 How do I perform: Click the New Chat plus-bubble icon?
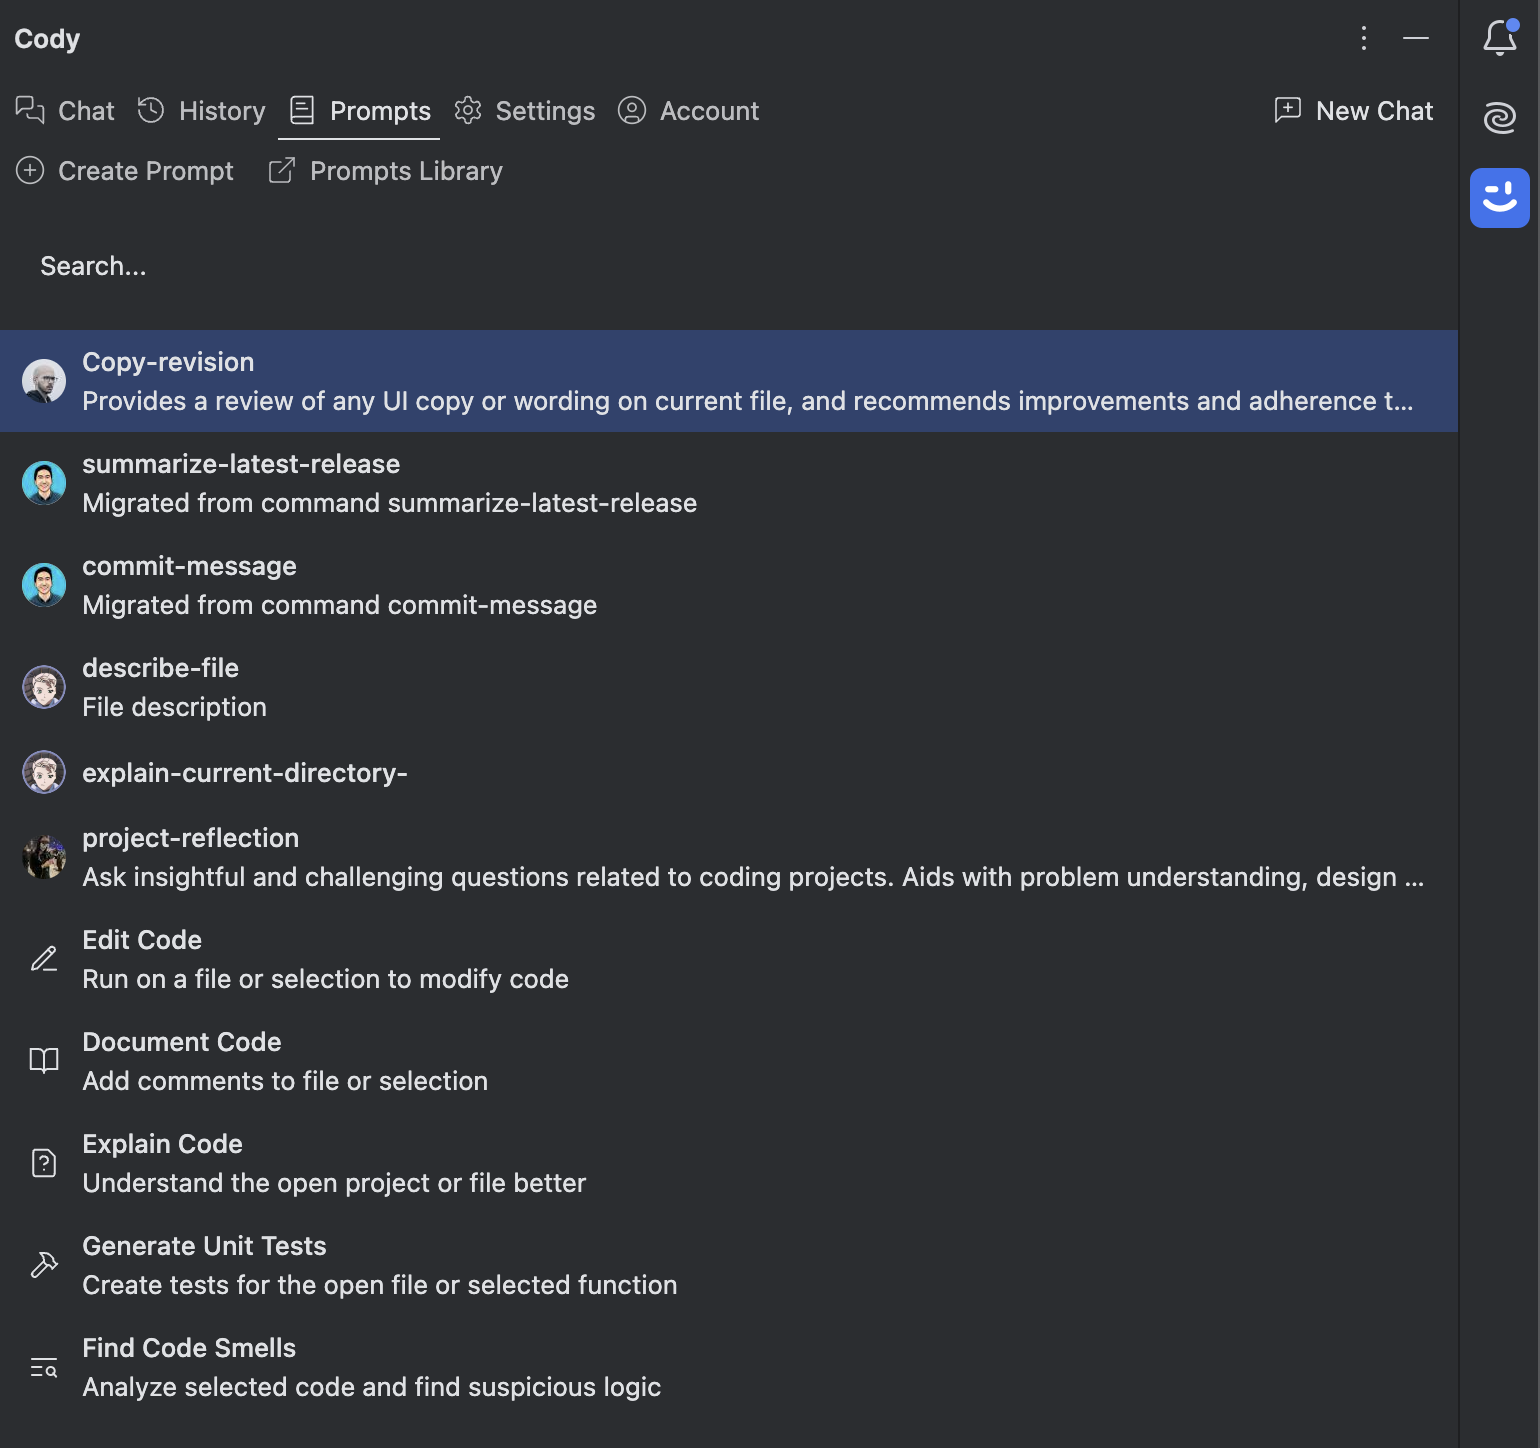(1288, 110)
